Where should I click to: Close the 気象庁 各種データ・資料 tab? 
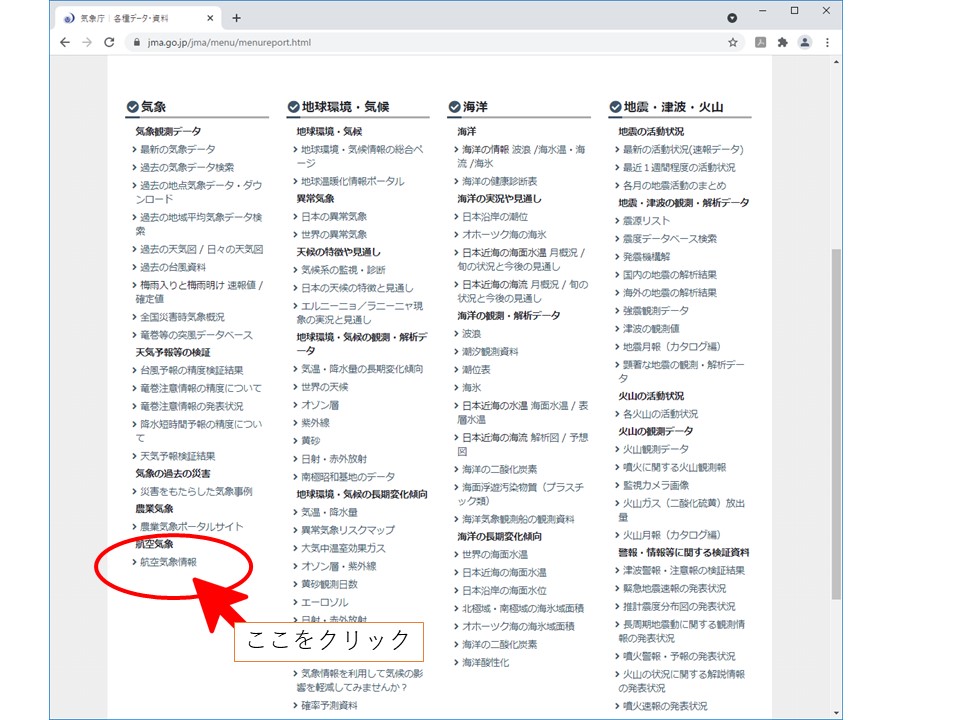tap(210, 18)
